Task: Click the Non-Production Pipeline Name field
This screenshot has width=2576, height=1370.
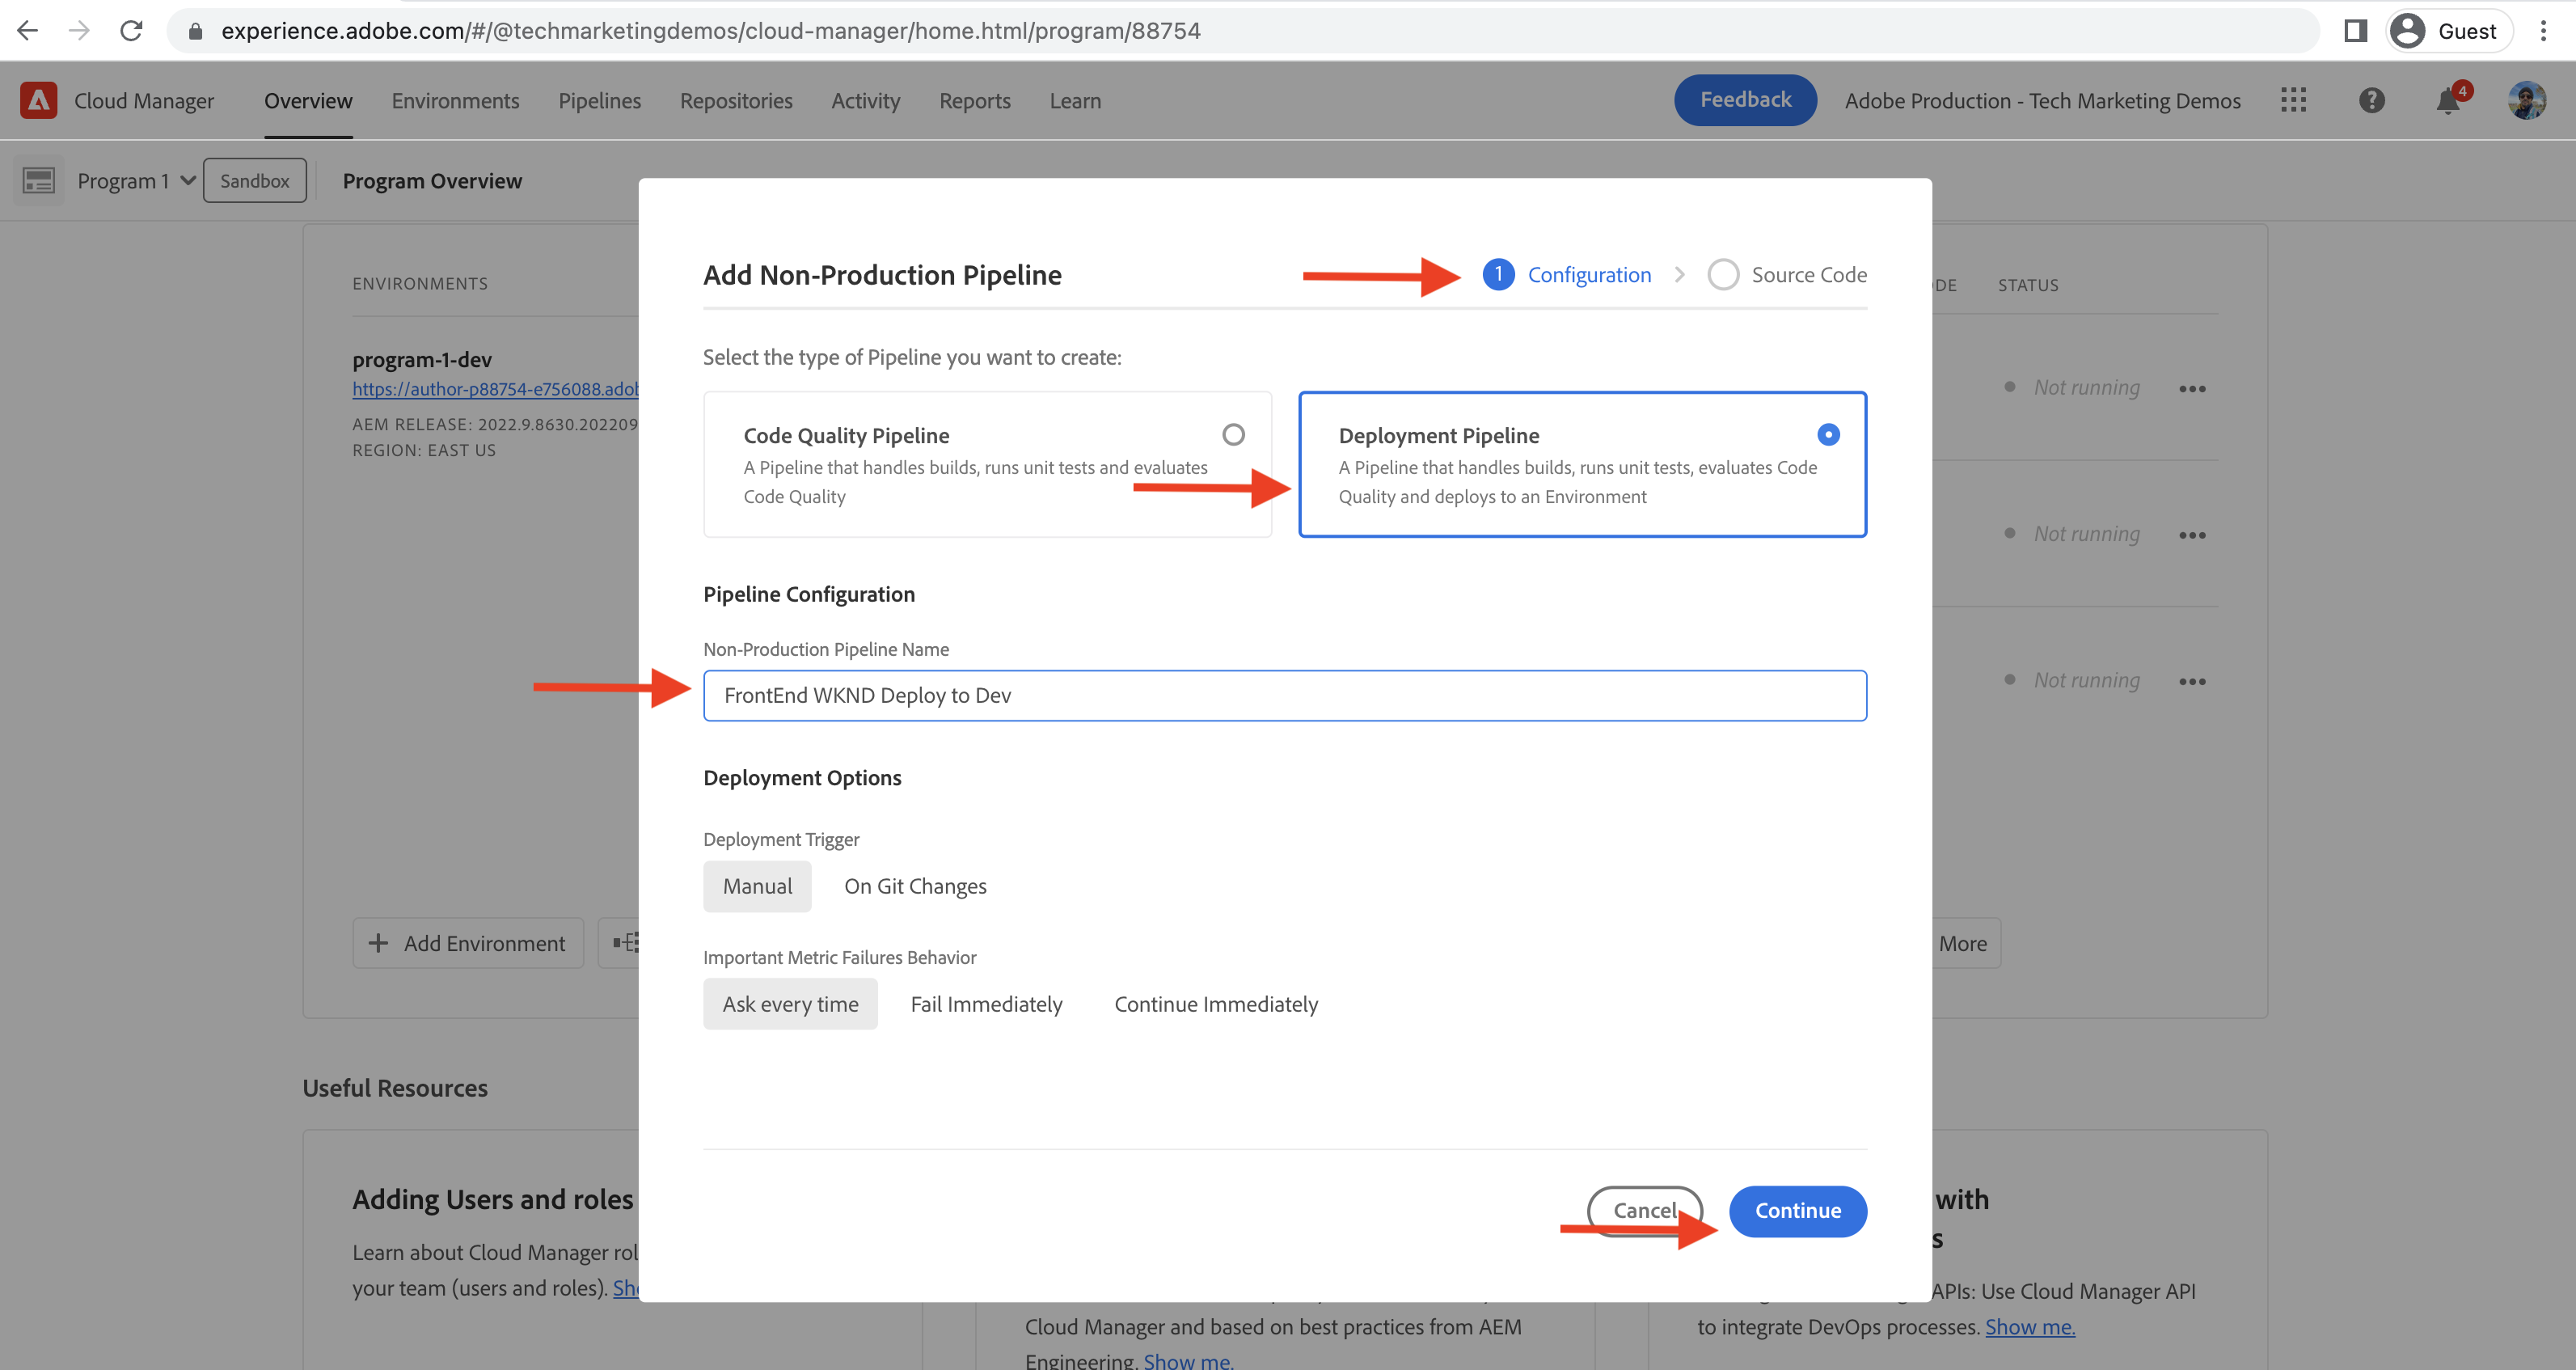Action: tap(1284, 696)
